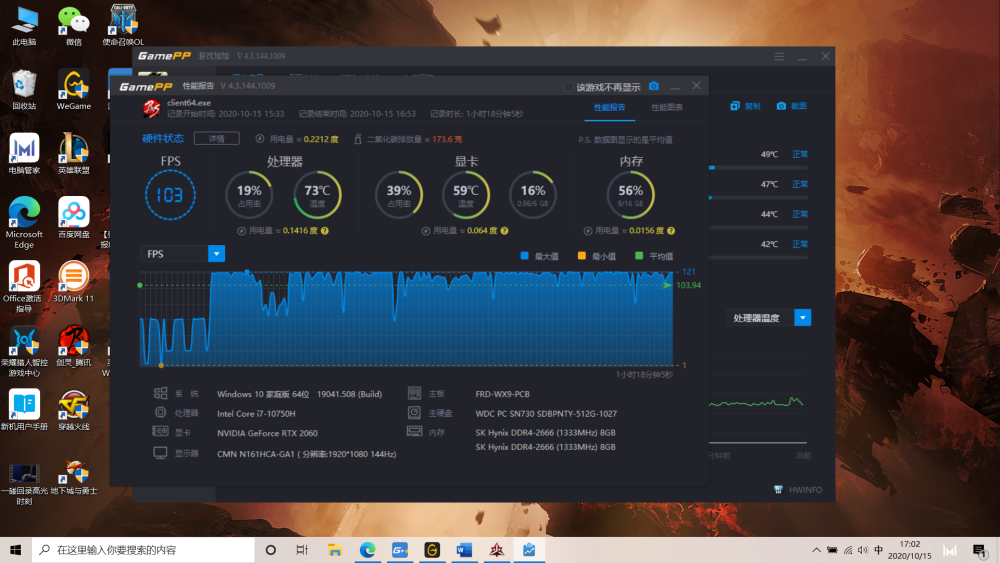Select the Office激活指导 desktop icon
This screenshot has width=1000, height=563.
[x=24, y=287]
